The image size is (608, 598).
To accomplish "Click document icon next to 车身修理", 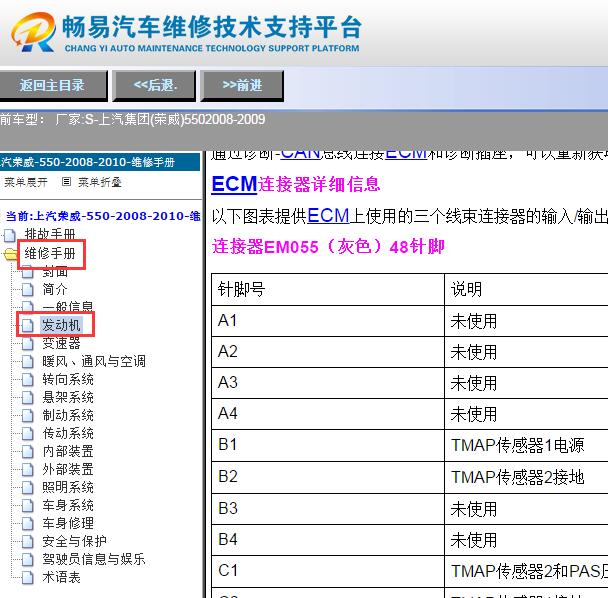I will (x=27, y=524).
